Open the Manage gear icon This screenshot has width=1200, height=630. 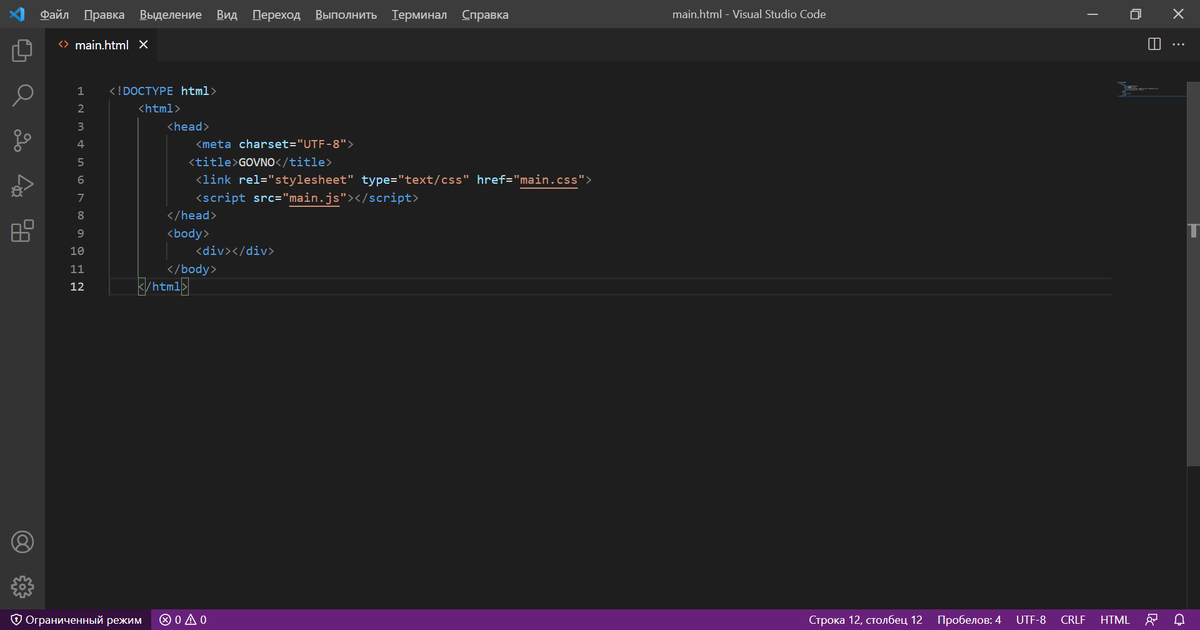click(x=22, y=587)
